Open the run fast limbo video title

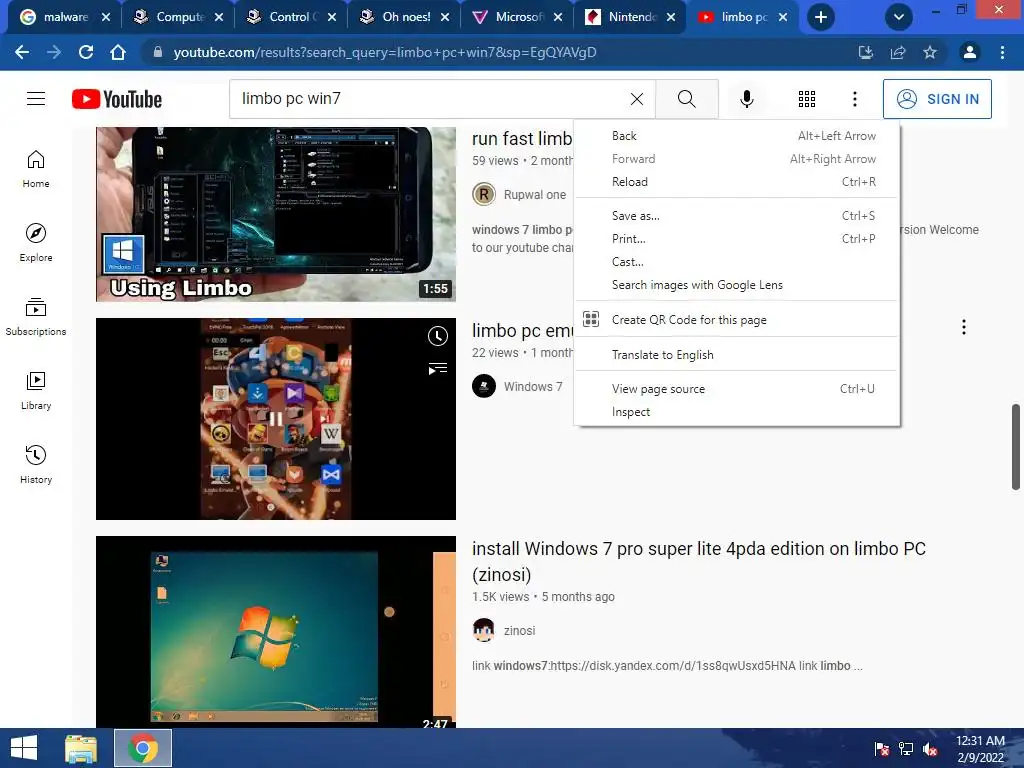point(522,138)
